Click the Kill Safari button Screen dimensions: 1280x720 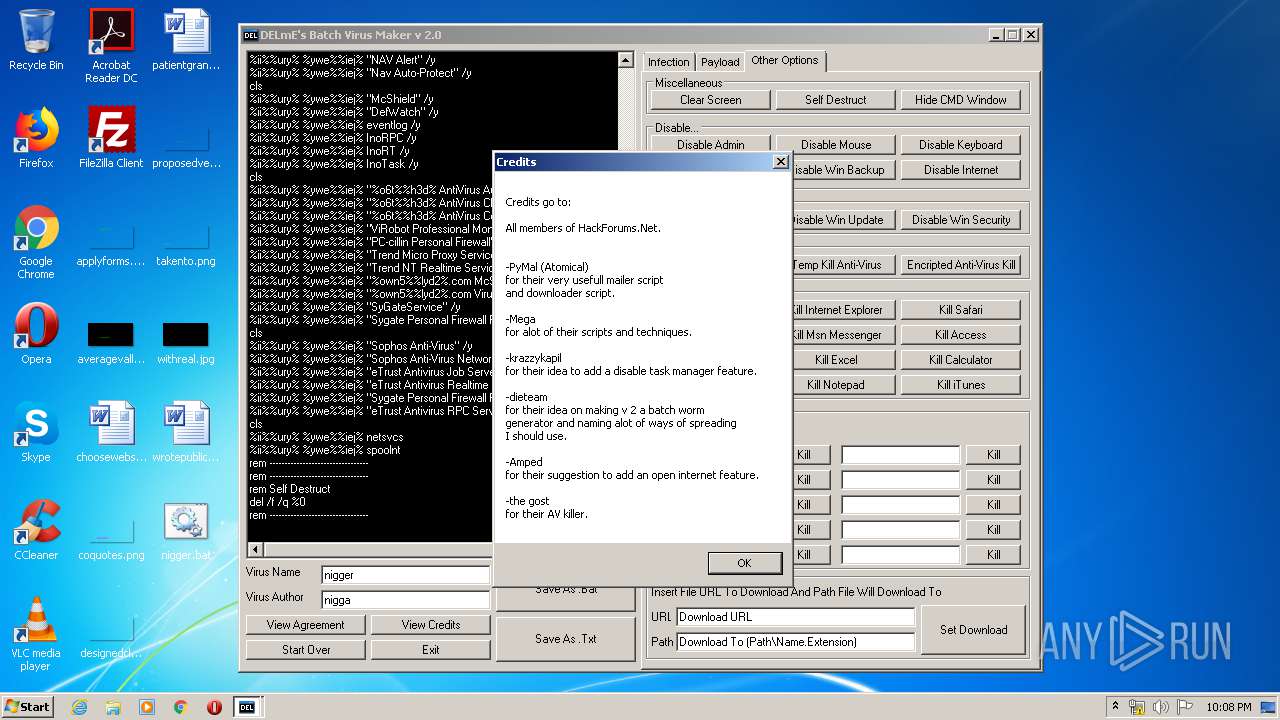click(960, 310)
